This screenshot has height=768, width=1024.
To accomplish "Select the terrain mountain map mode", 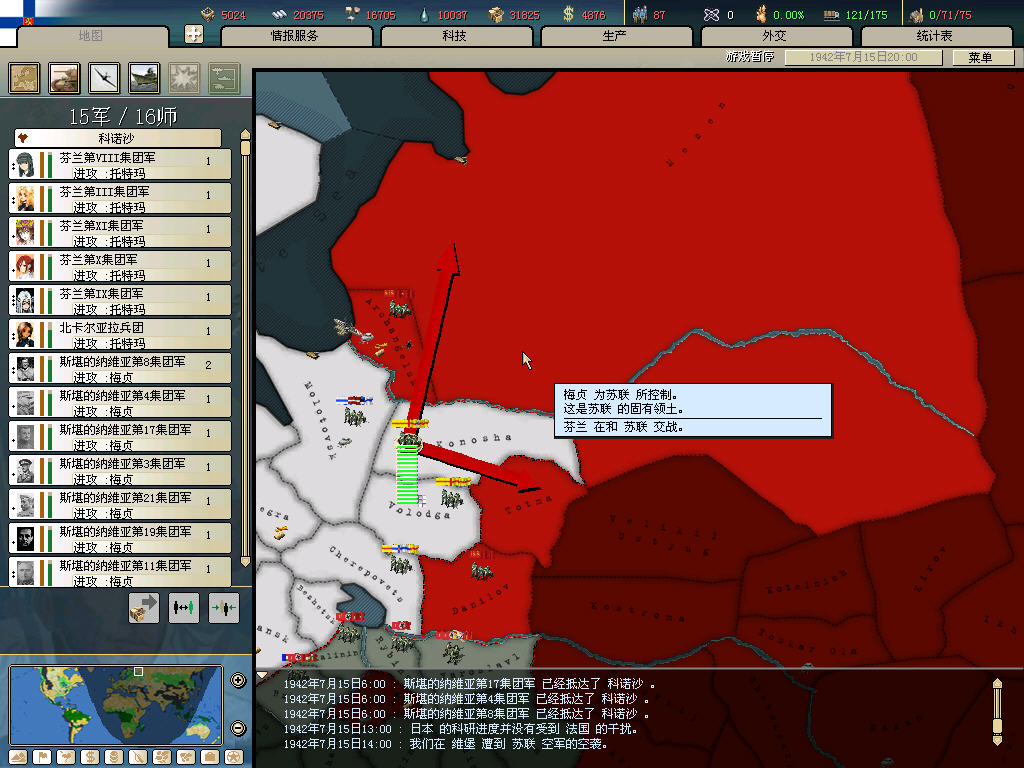I will 18,758.
